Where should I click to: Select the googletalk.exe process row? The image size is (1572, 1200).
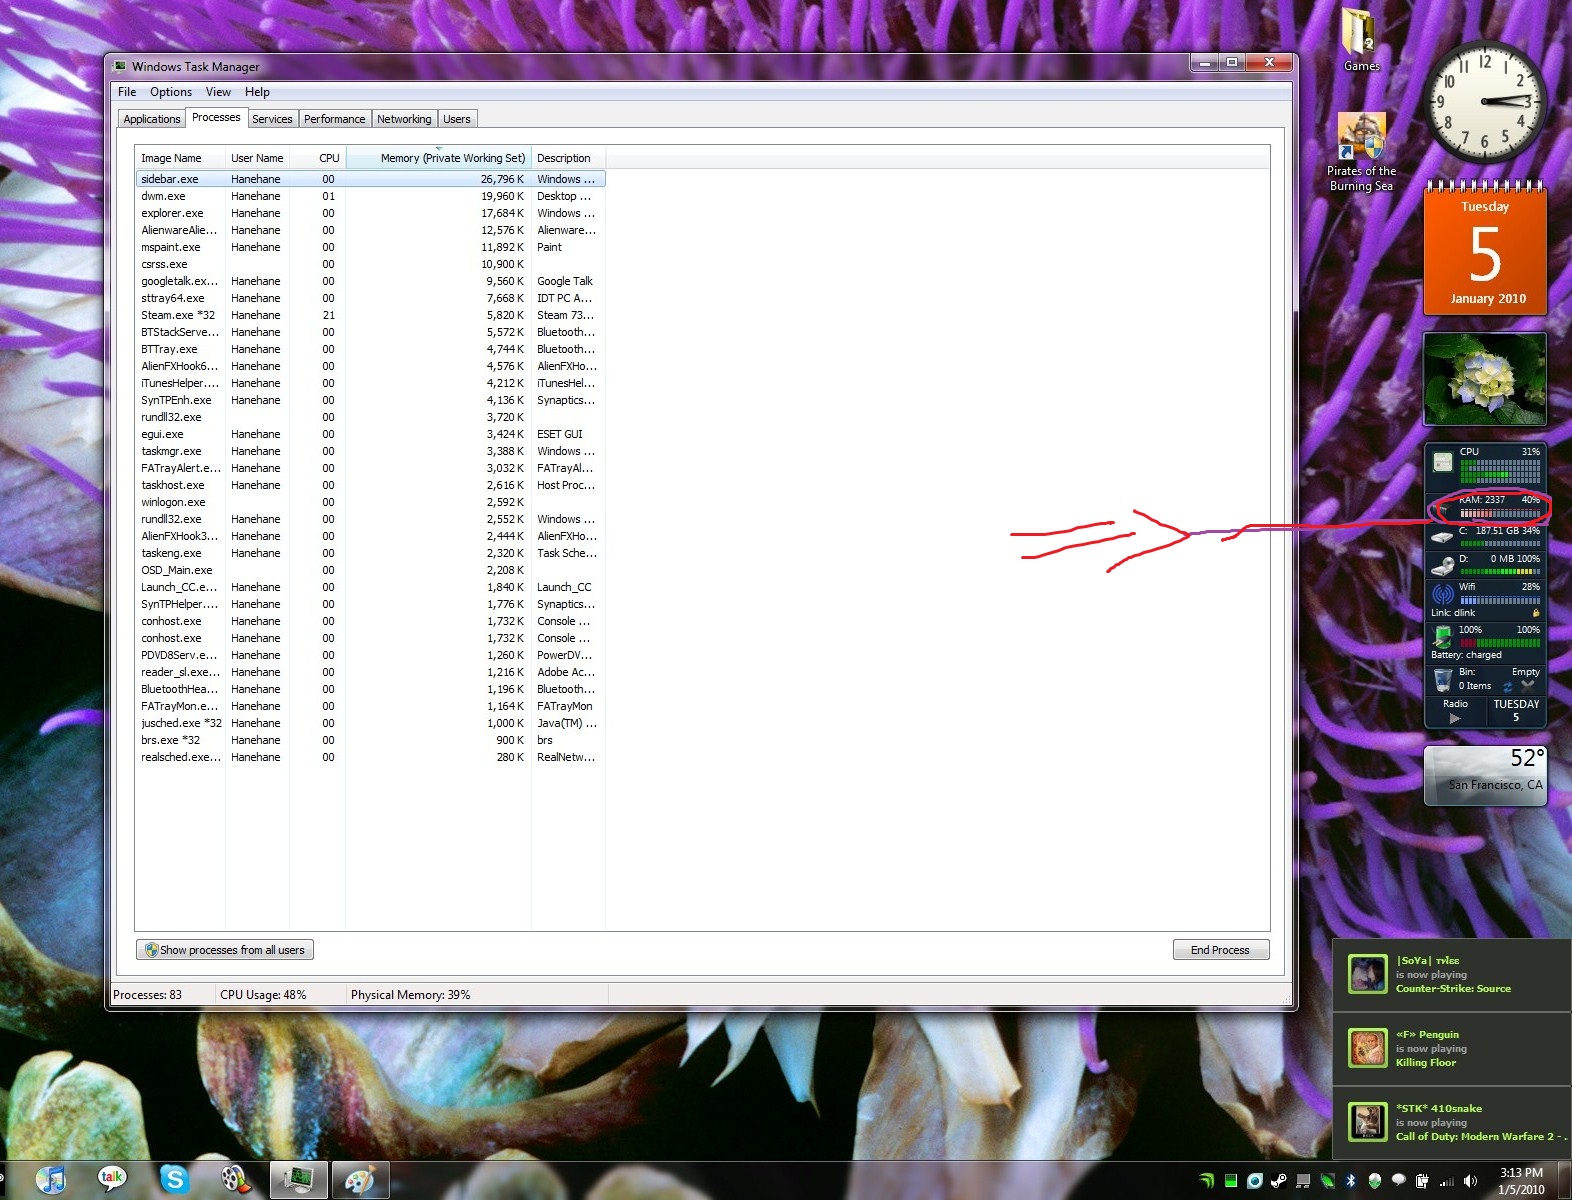370,281
